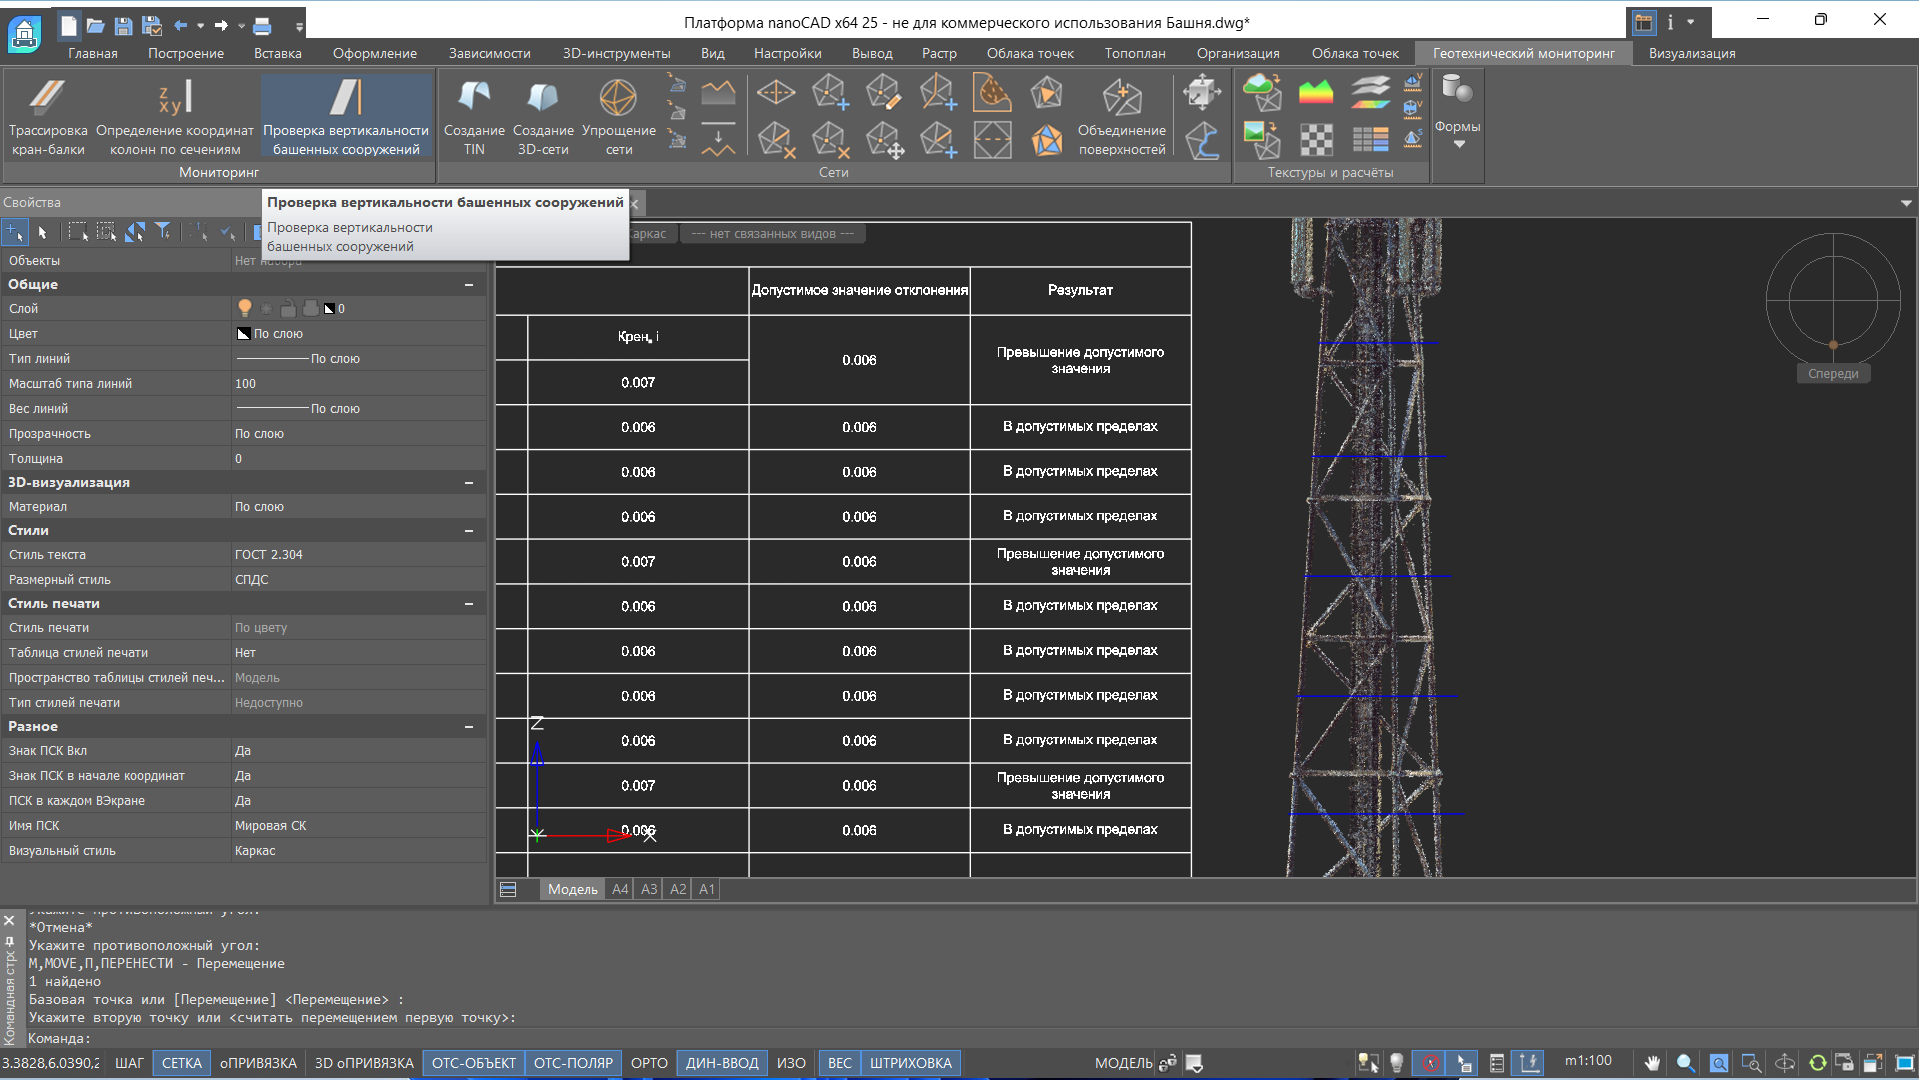Click the m1:100 scale button
The image size is (1919, 1080).
point(1587,1061)
